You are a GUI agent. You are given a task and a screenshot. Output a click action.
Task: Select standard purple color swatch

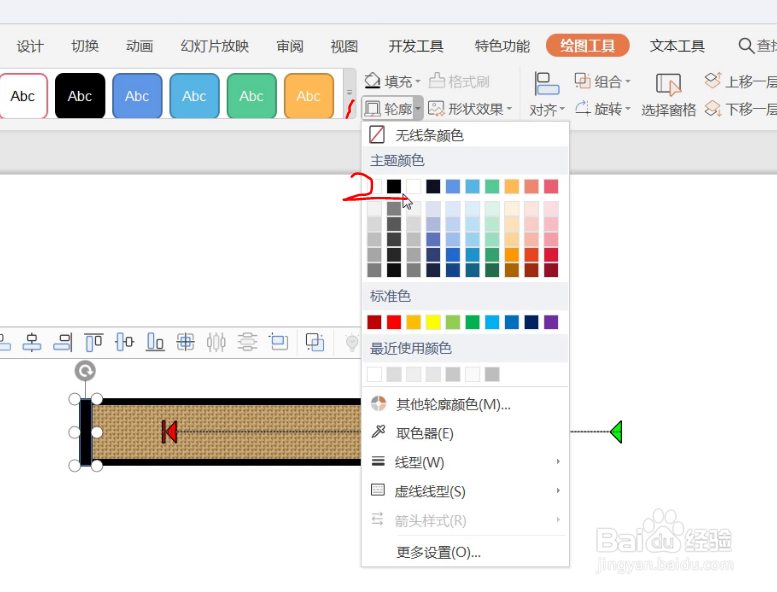click(x=551, y=322)
